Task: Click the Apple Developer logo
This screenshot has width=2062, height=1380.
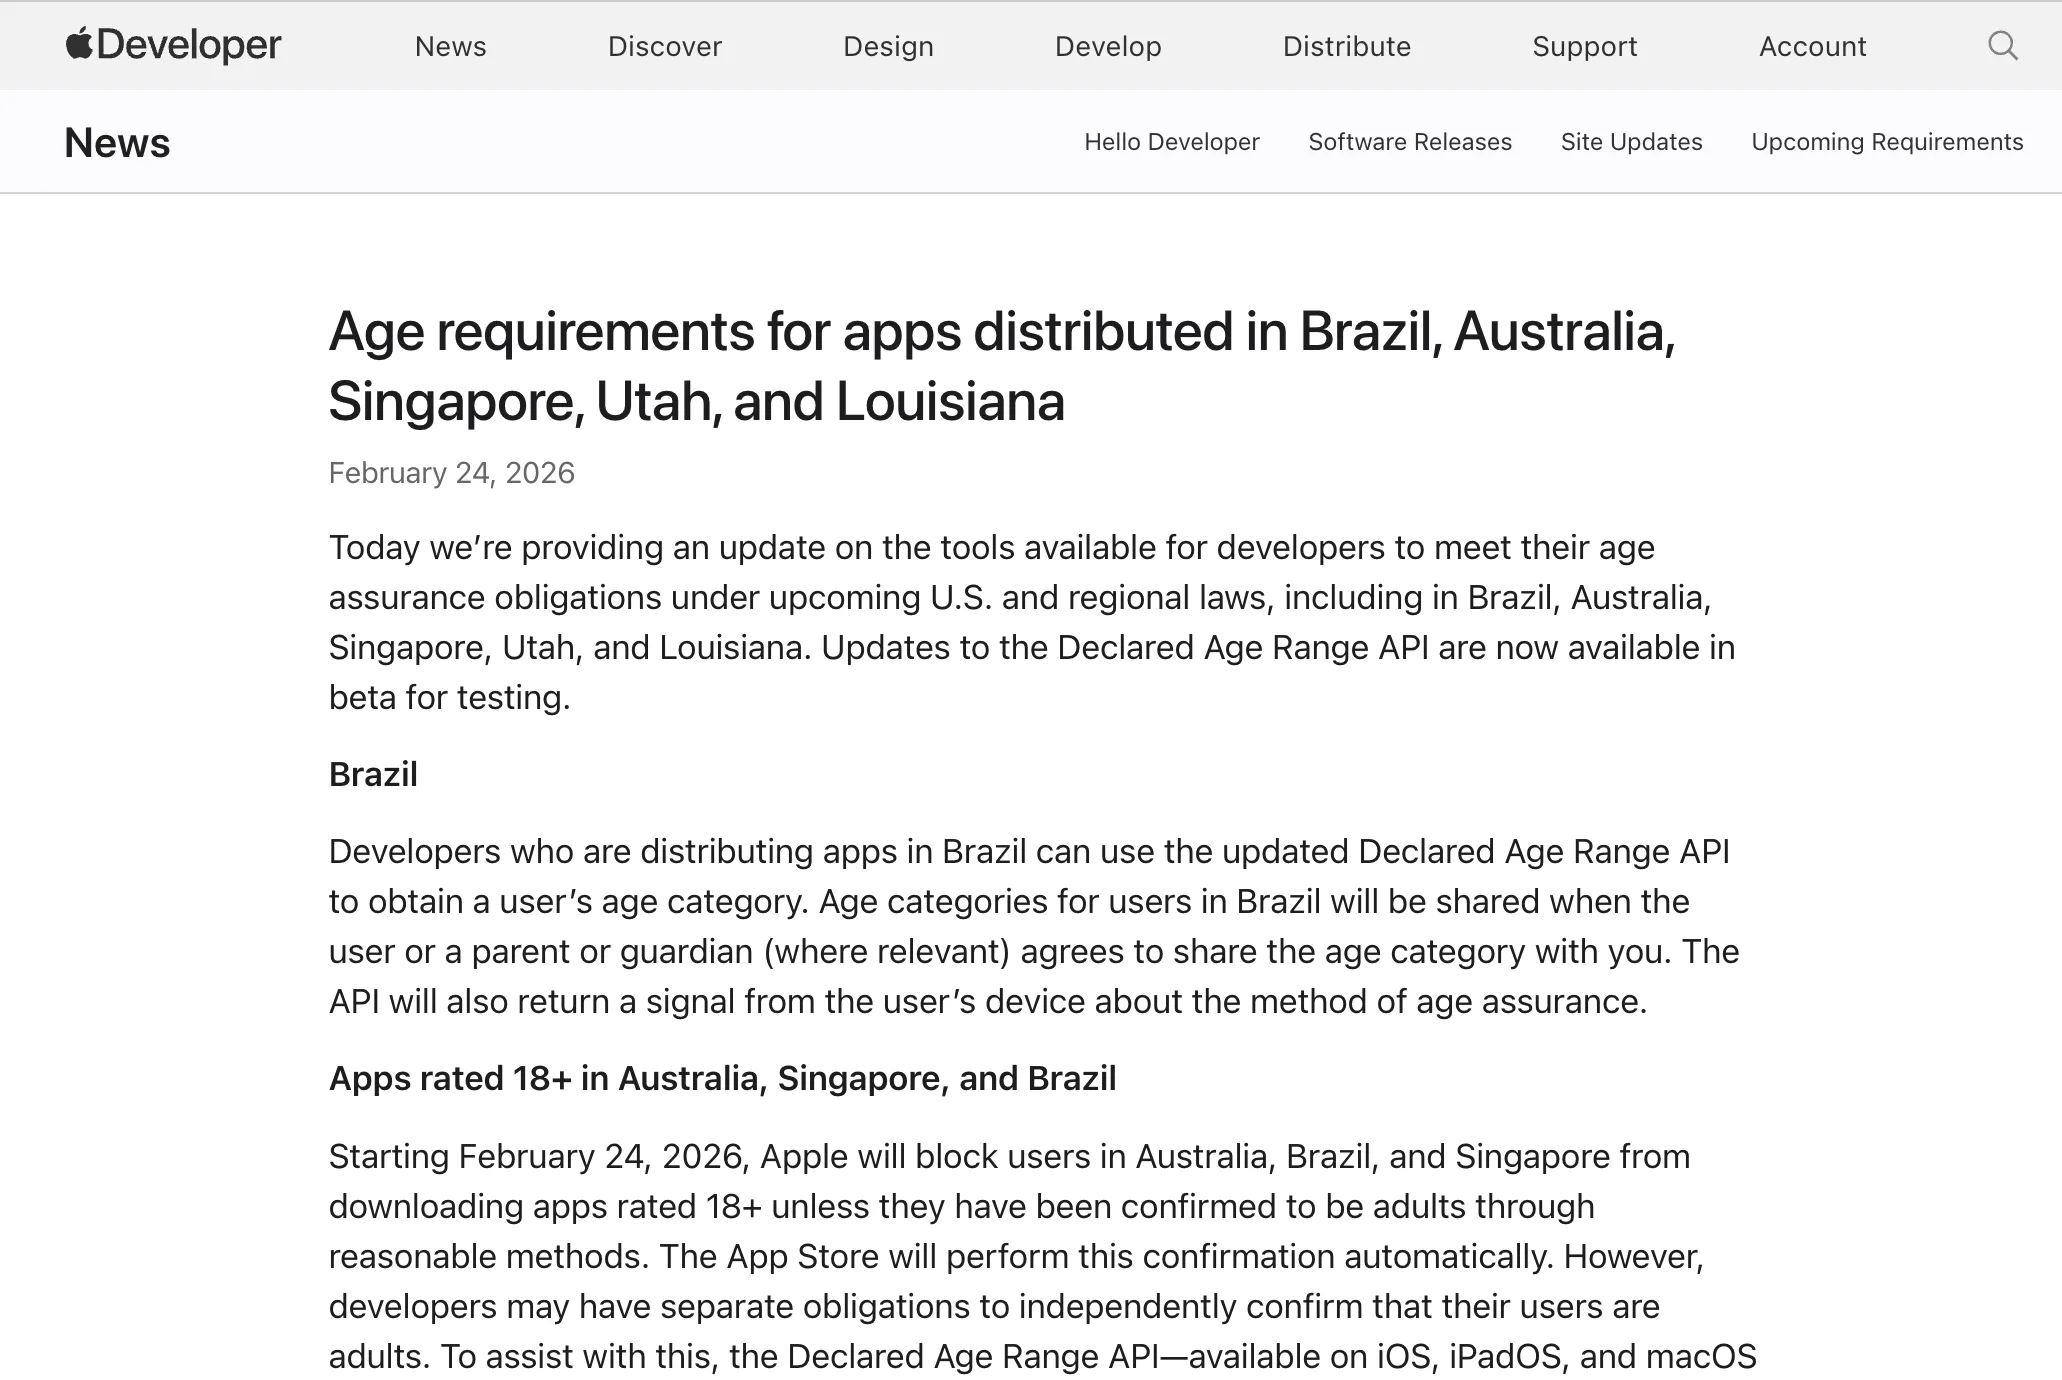Action: click(173, 46)
